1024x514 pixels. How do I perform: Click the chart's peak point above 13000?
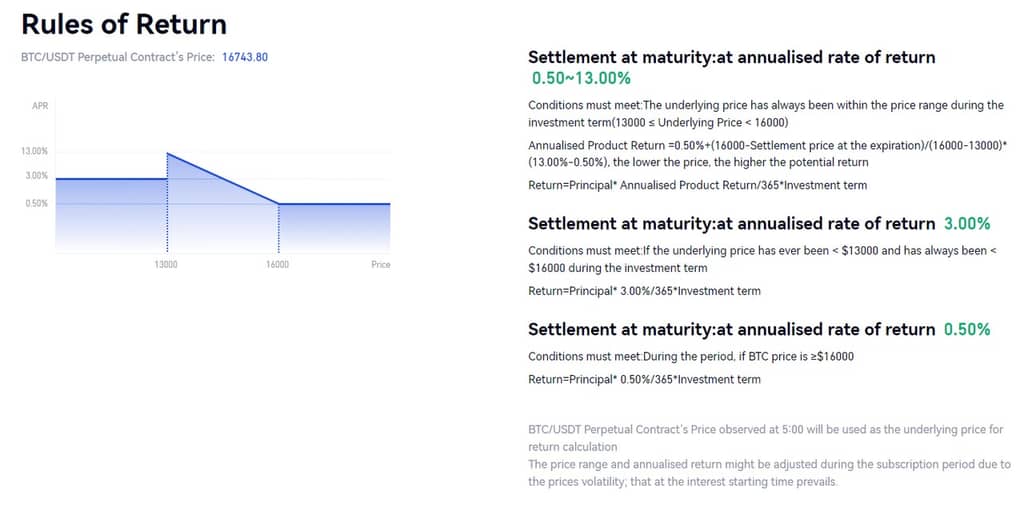167,153
